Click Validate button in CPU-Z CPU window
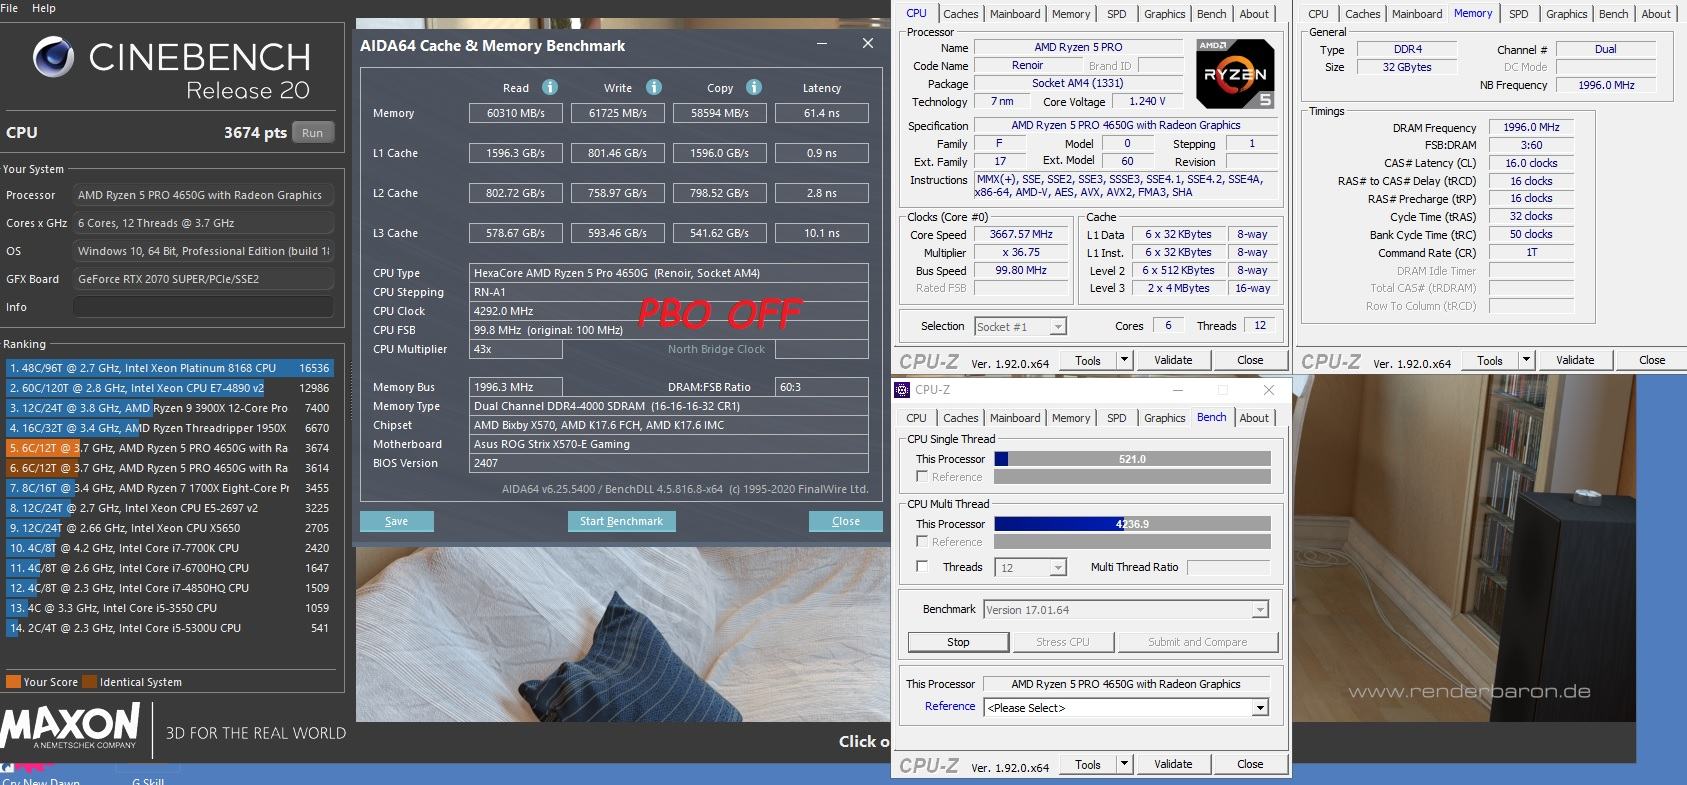The width and height of the screenshot is (1687, 785). tap(1173, 360)
